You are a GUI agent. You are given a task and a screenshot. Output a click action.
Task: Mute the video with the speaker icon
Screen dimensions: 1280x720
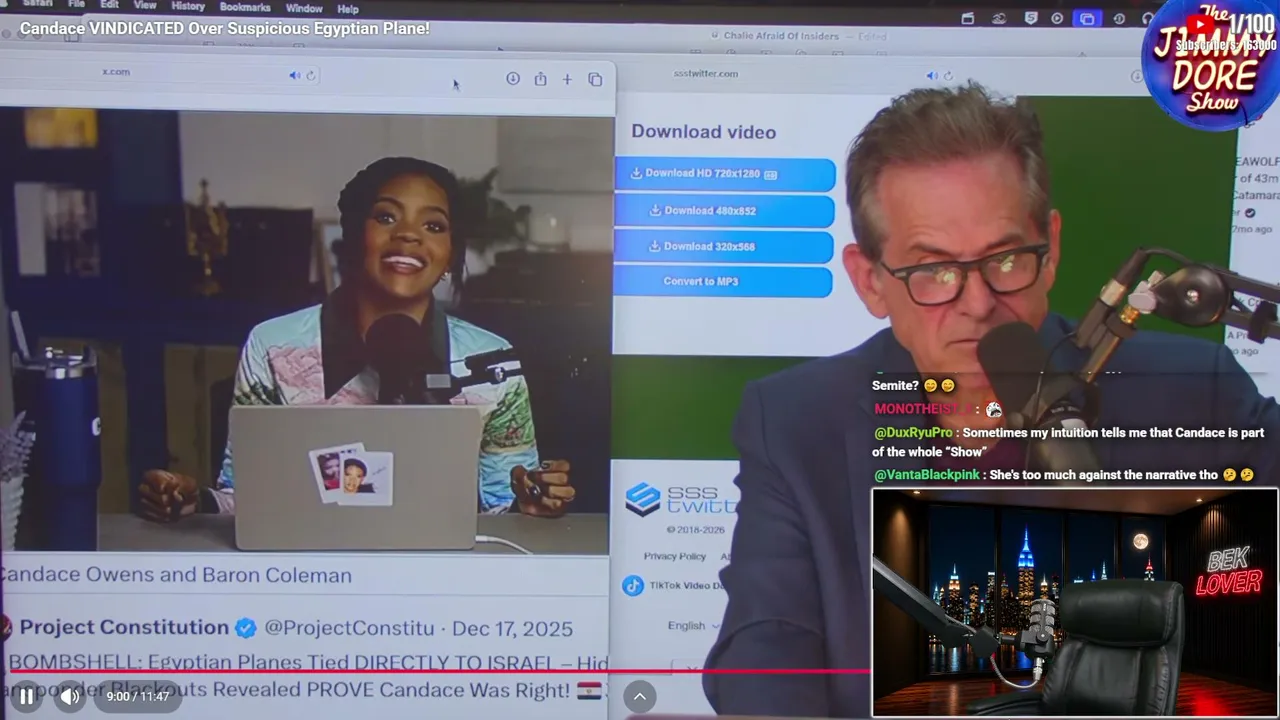pyautogui.click(x=69, y=696)
